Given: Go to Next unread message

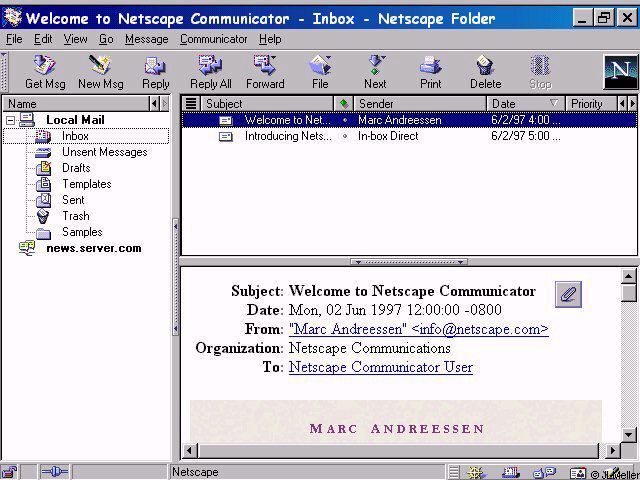Looking at the screenshot, I should (x=375, y=72).
